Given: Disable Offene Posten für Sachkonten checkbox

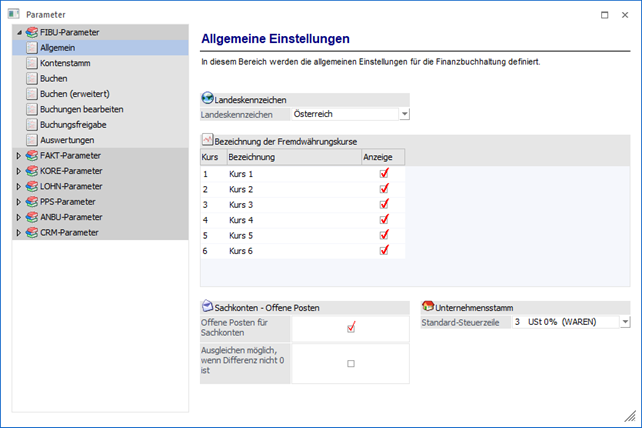Looking at the screenshot, I should [351, 327].
